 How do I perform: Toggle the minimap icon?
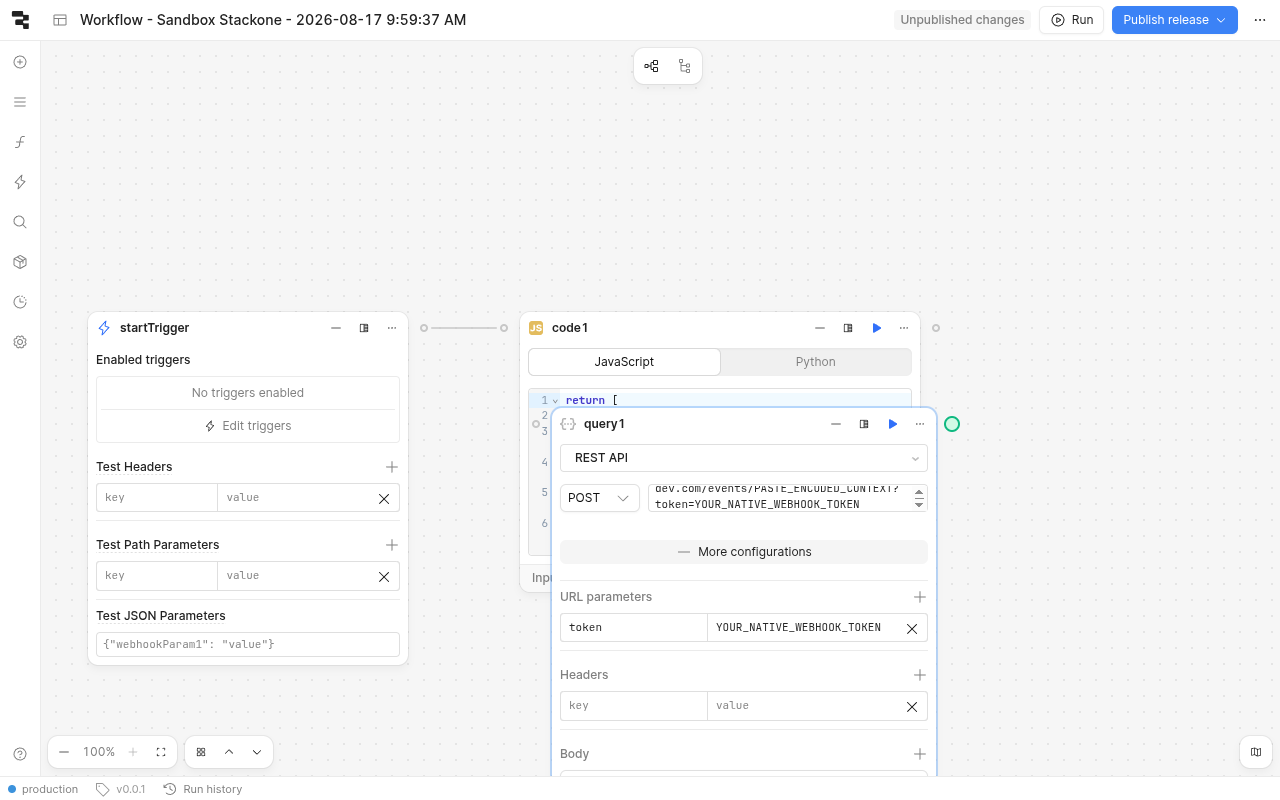(1256, 752)
